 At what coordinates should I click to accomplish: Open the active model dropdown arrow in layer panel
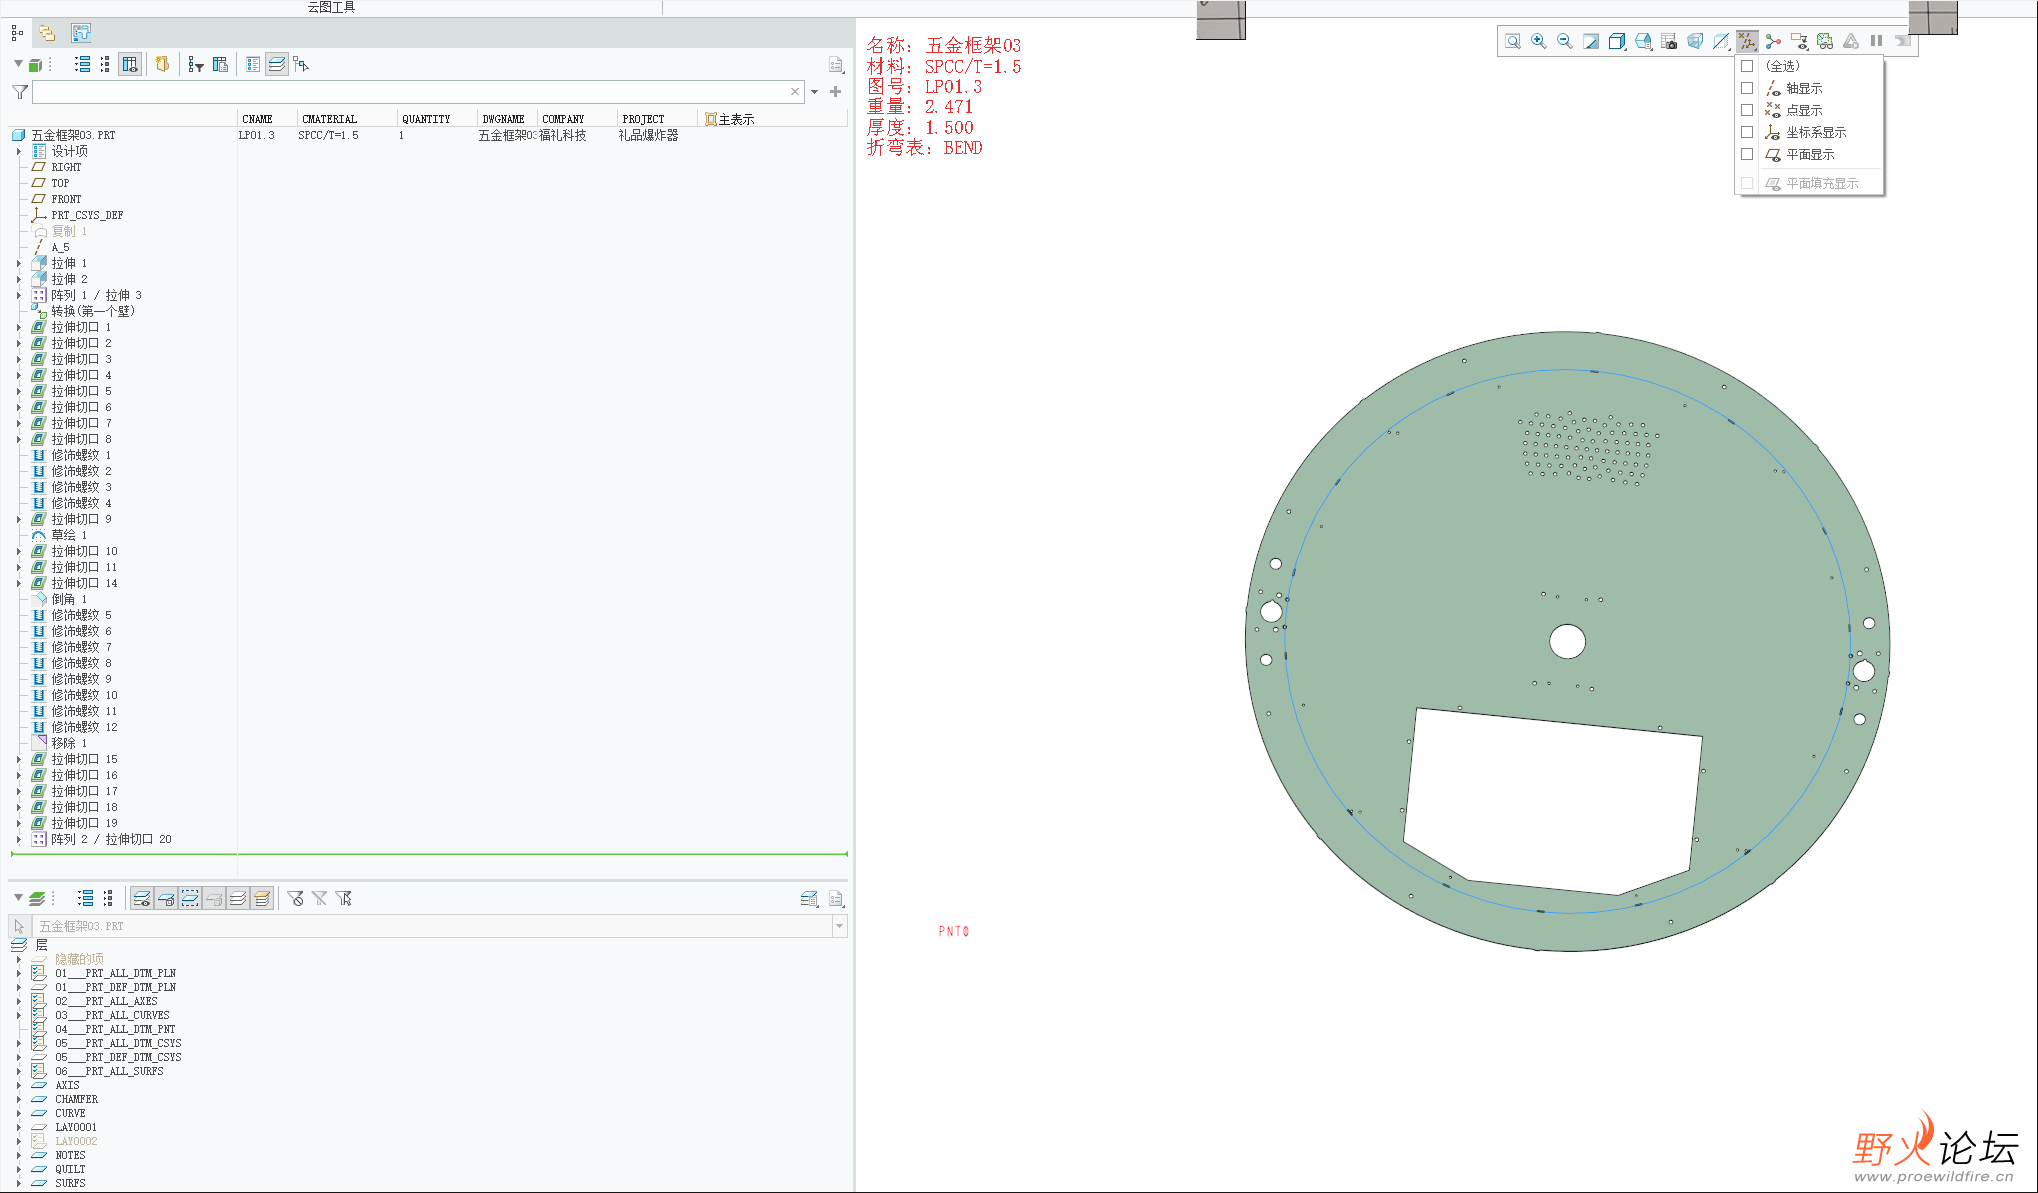pos(839,926)
